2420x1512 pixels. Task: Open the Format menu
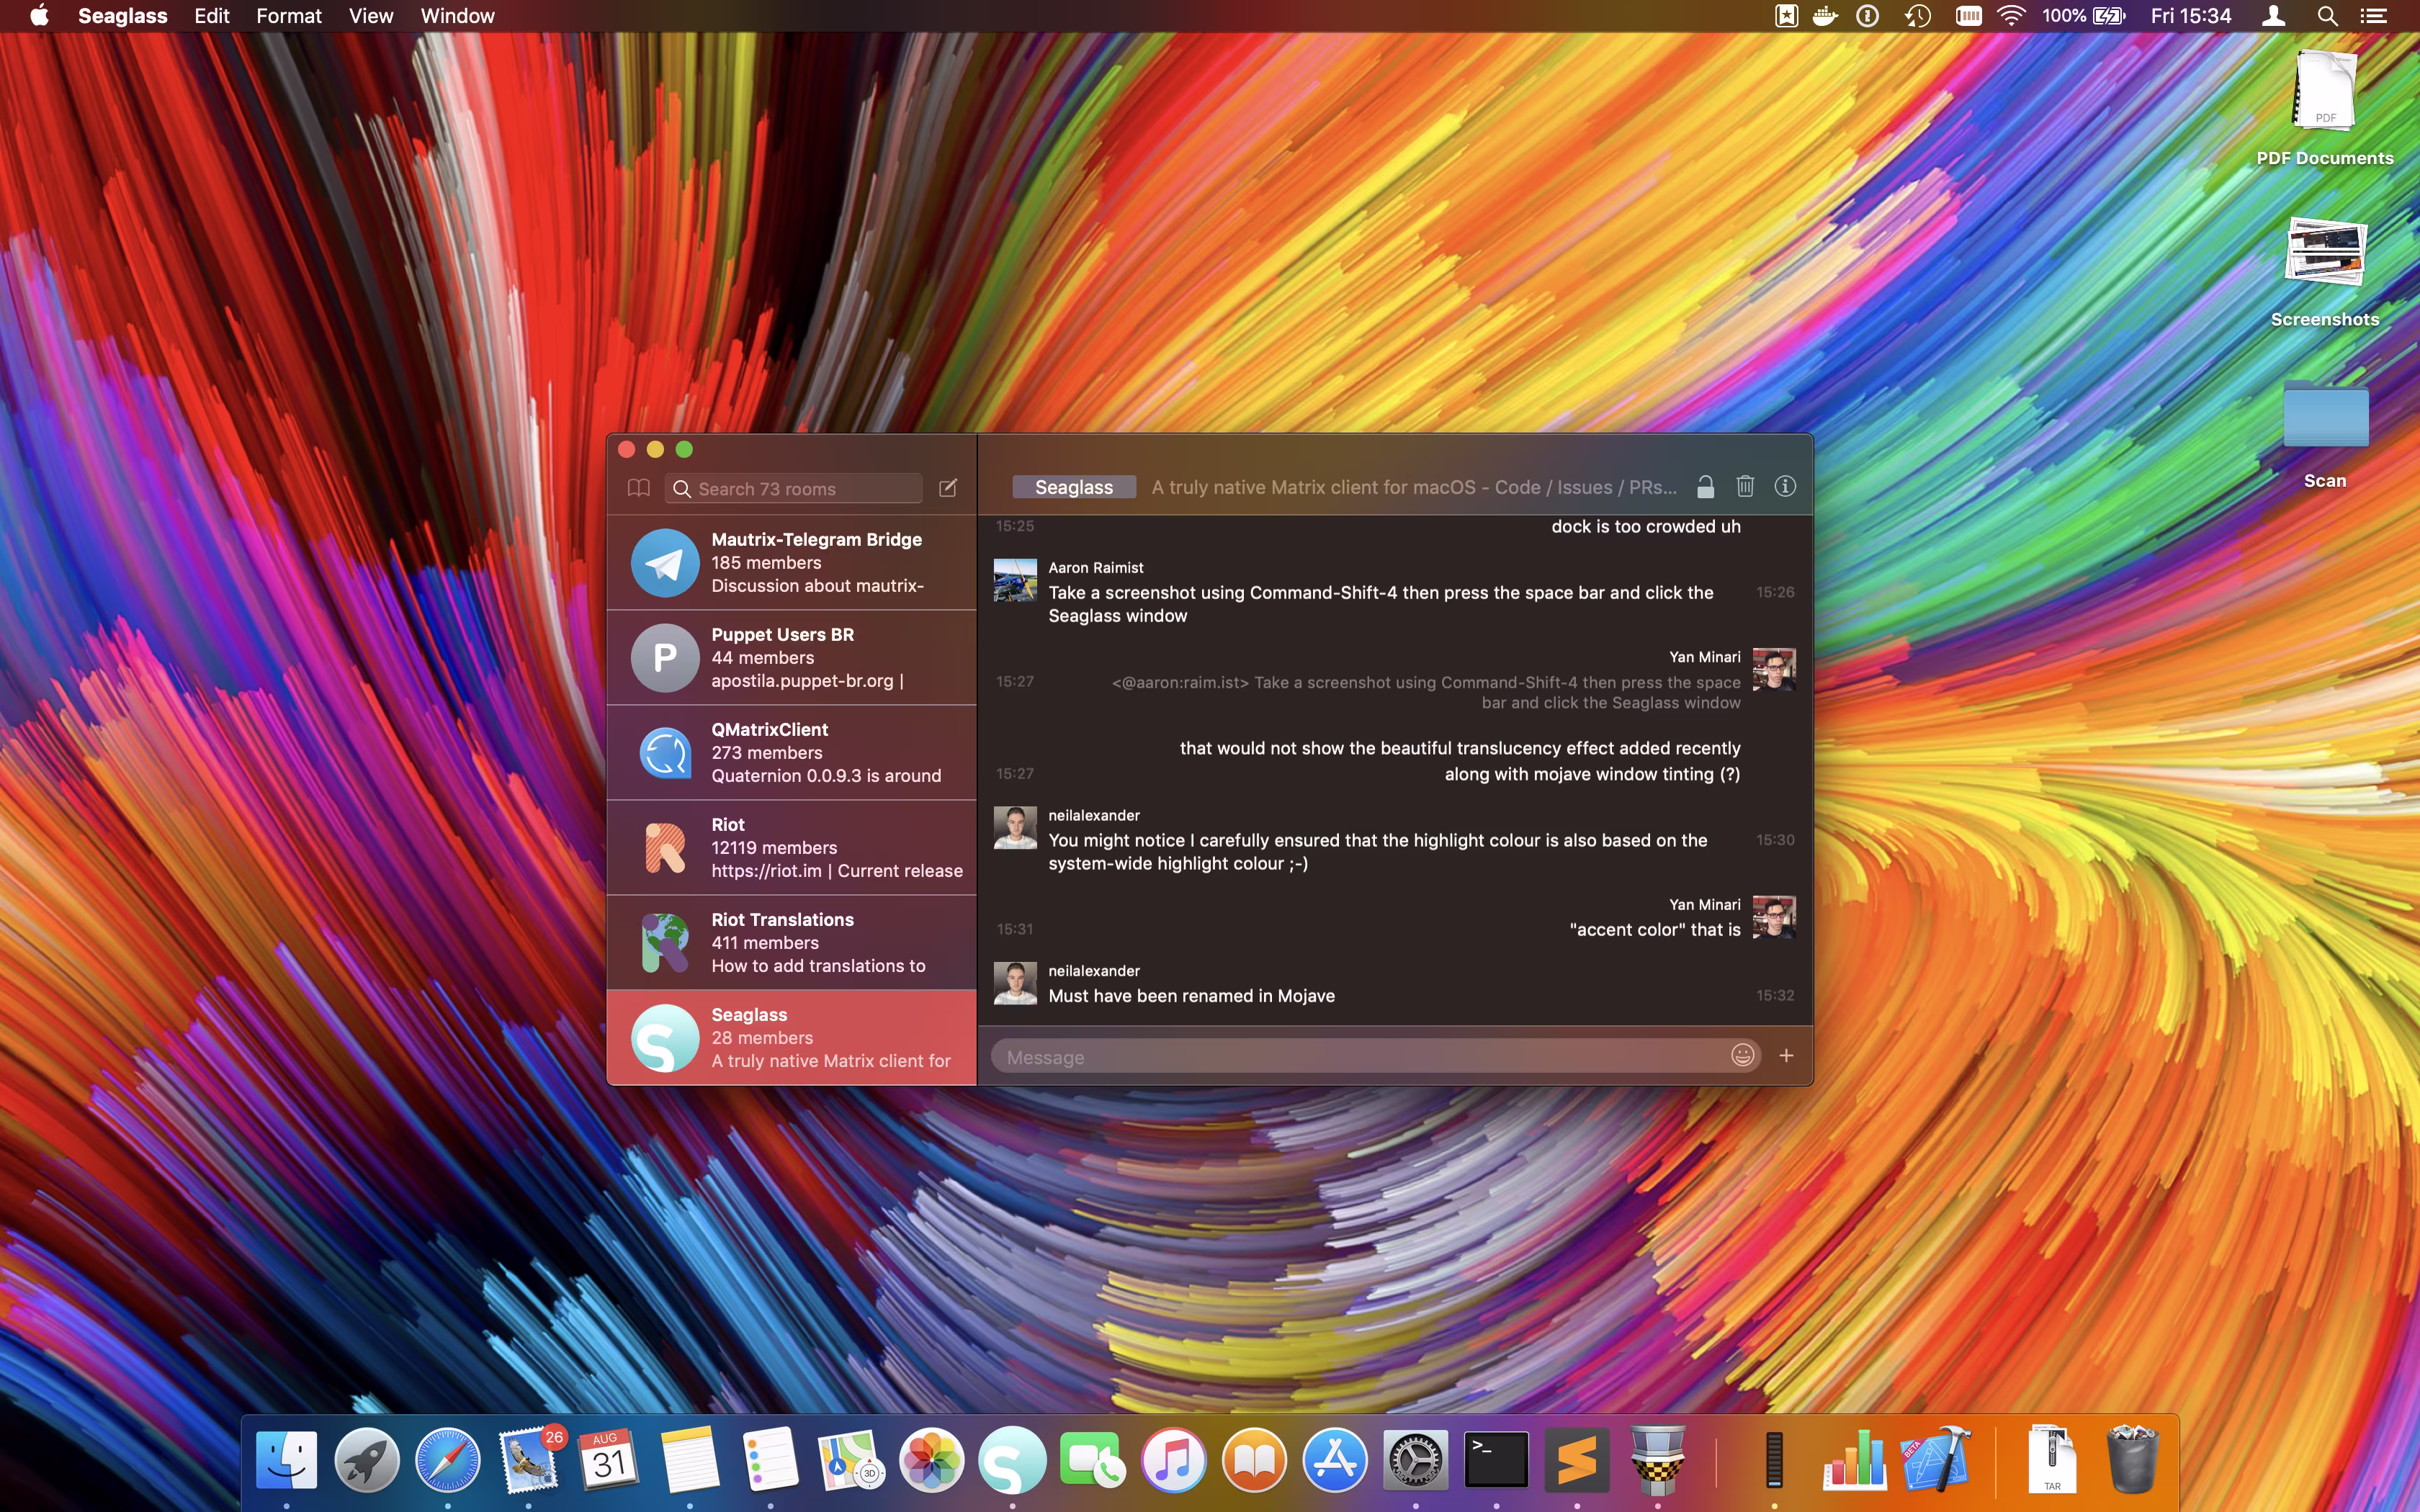pos(288,16)
